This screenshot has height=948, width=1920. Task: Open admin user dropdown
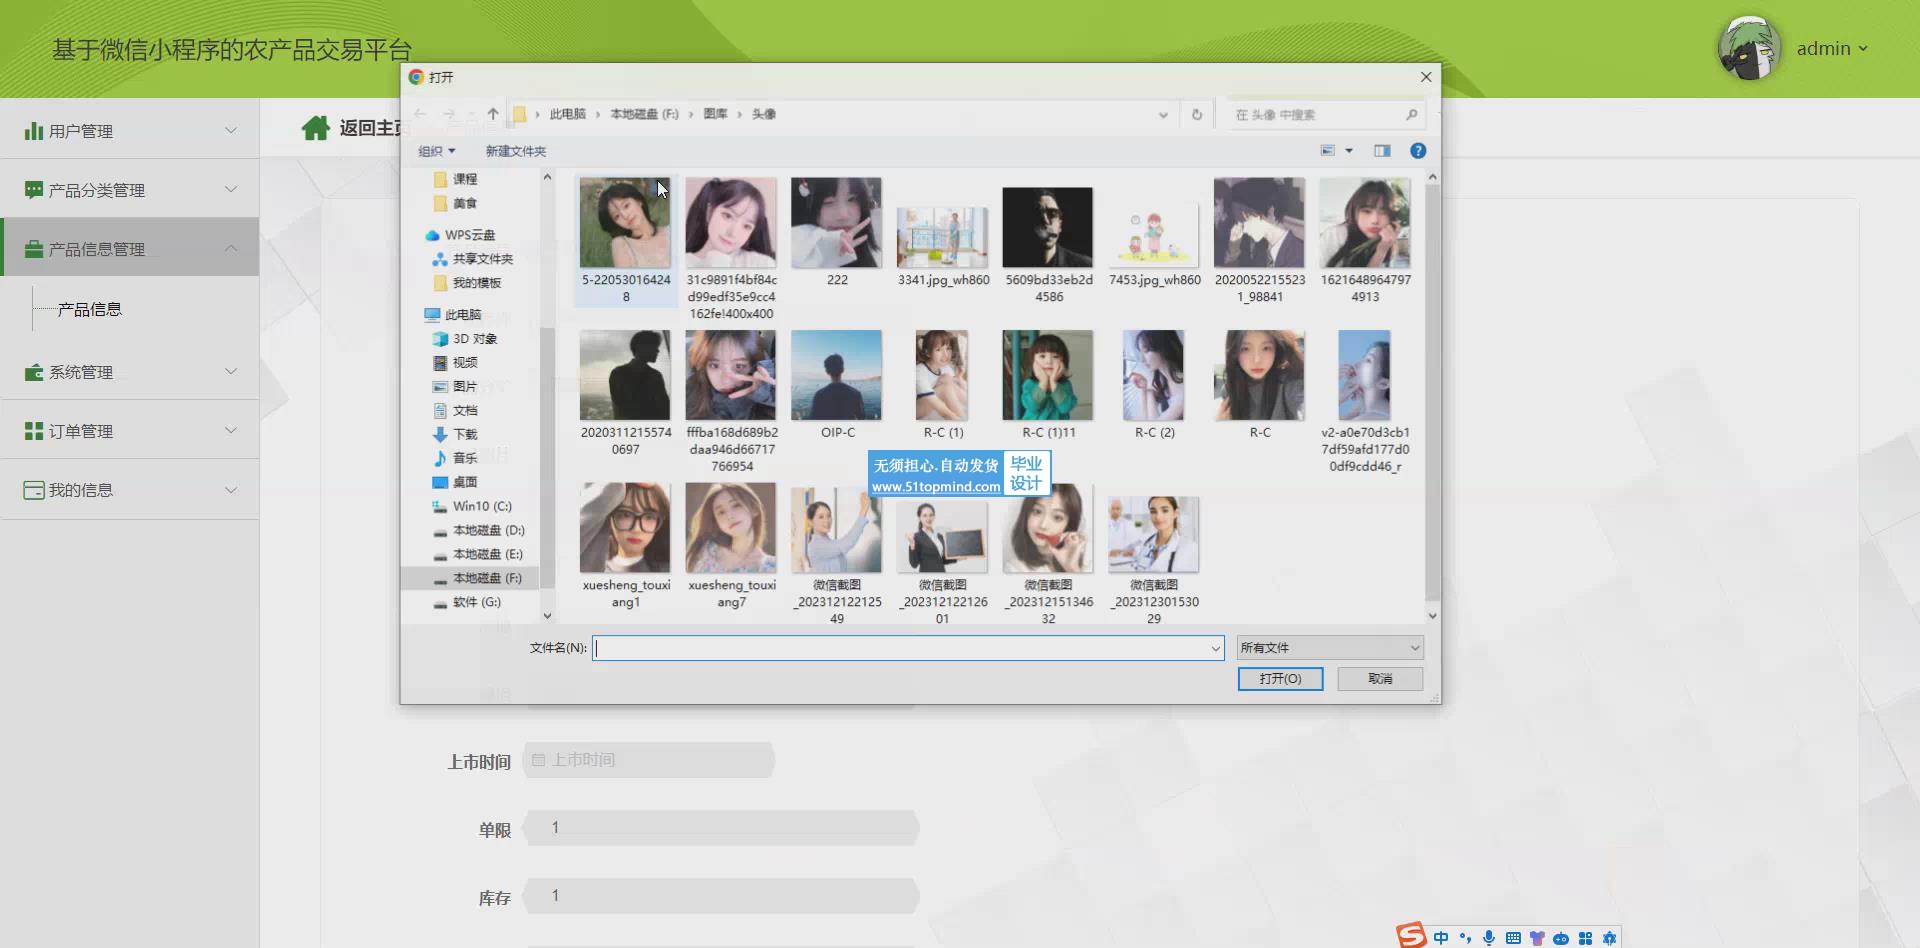1832,48
